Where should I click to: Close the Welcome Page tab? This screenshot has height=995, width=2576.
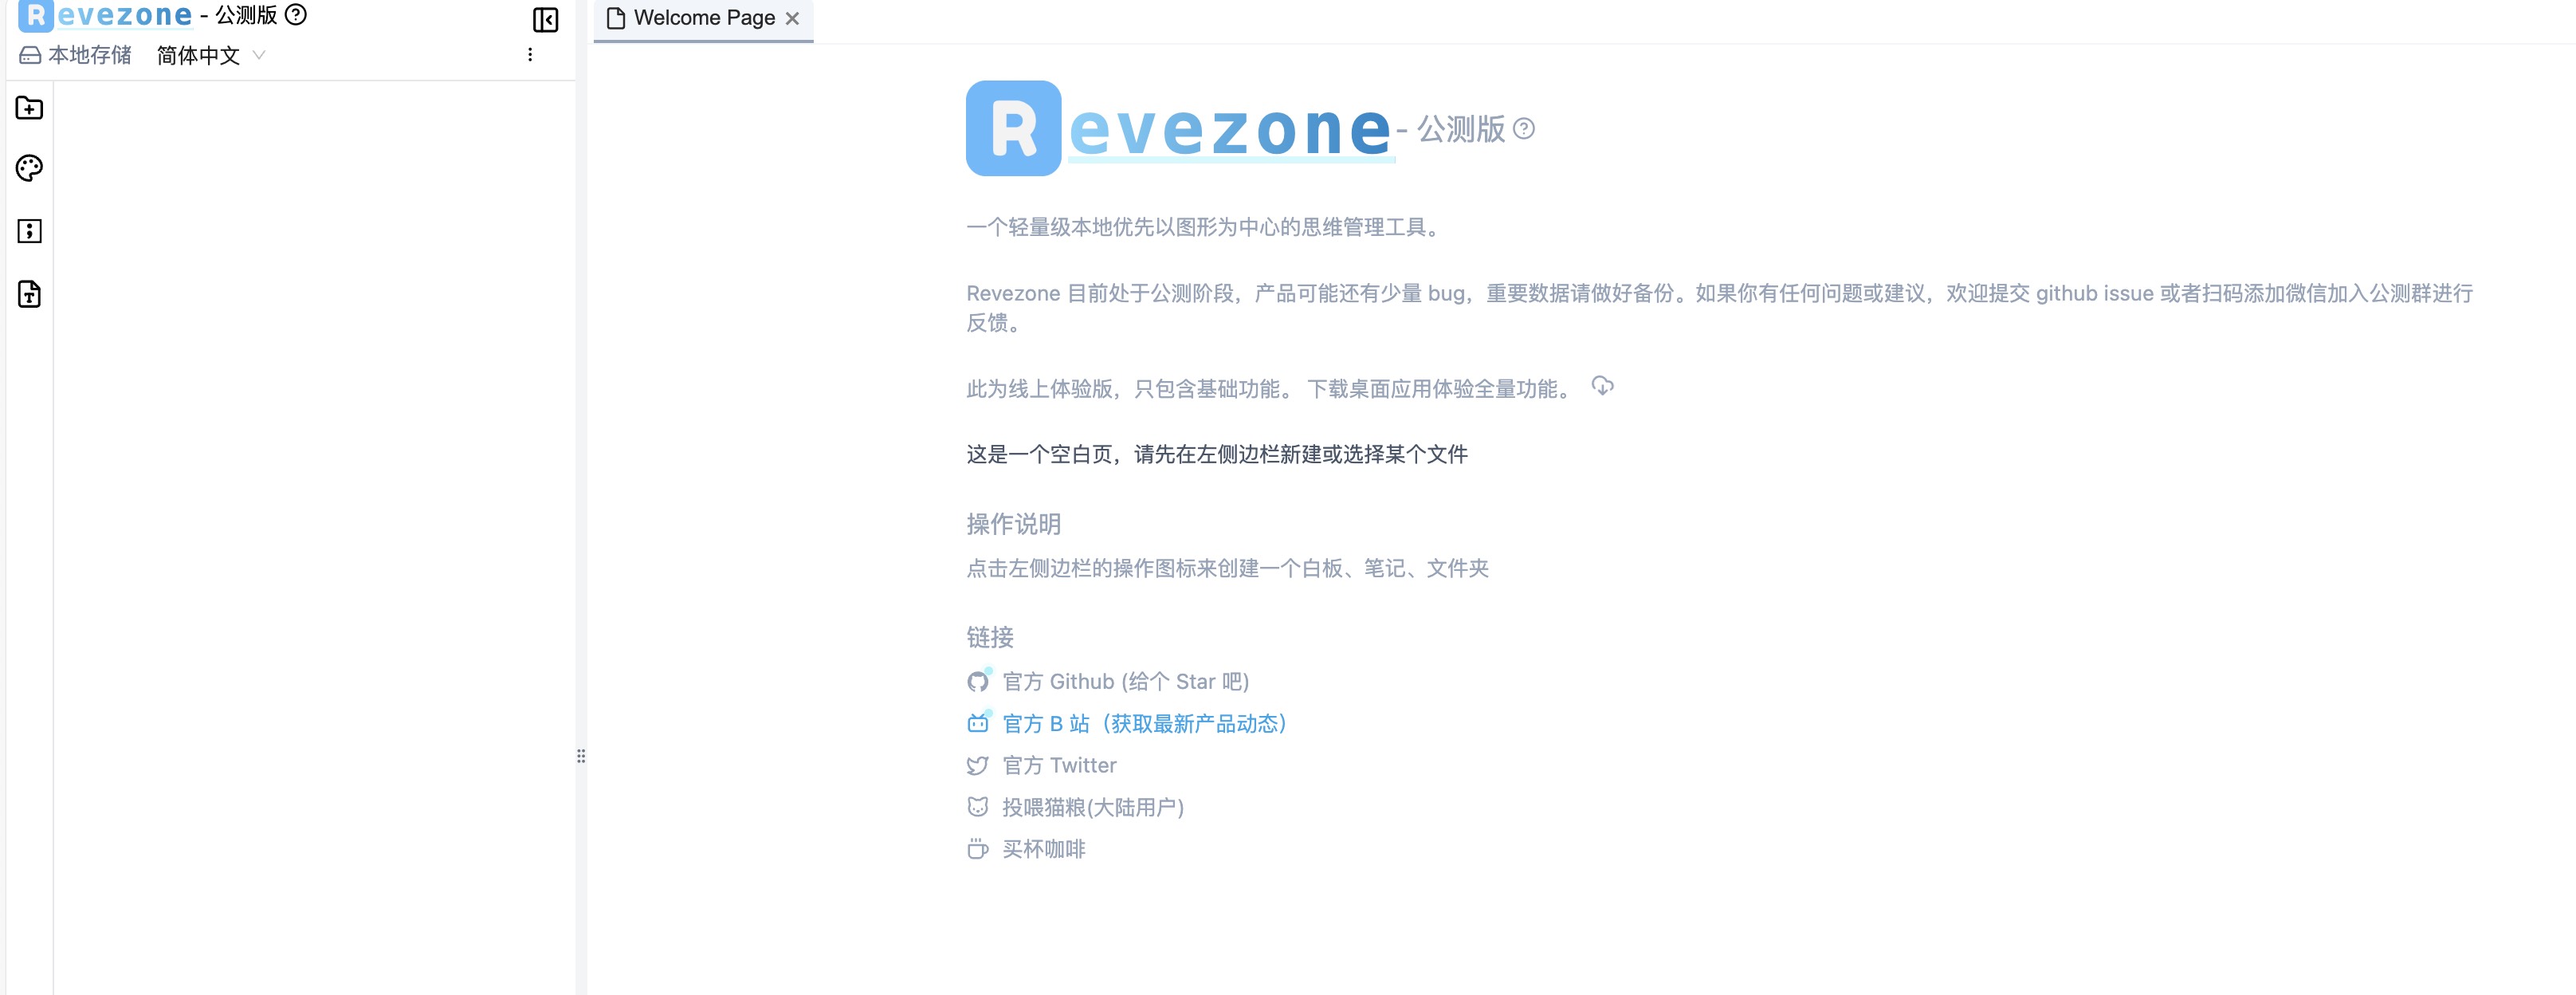pyautogui.click(x=792, y=19)
